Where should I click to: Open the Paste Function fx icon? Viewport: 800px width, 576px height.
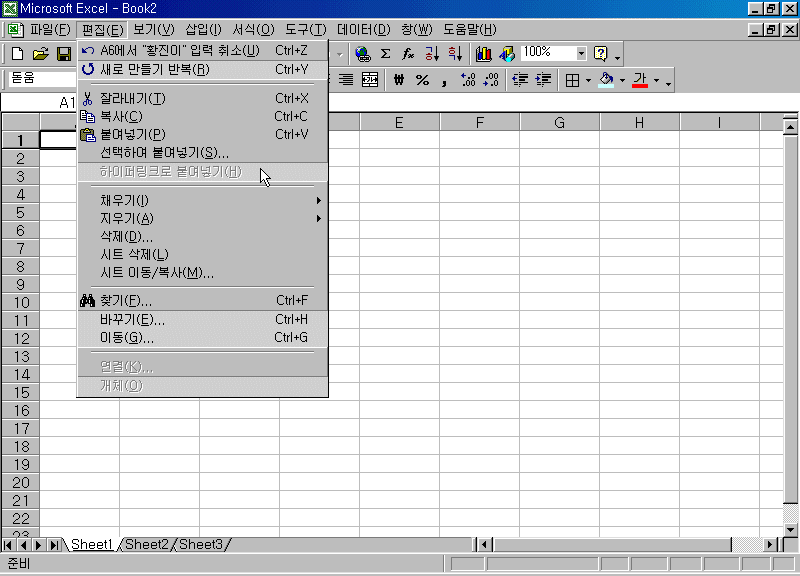[x=408, y=54]
